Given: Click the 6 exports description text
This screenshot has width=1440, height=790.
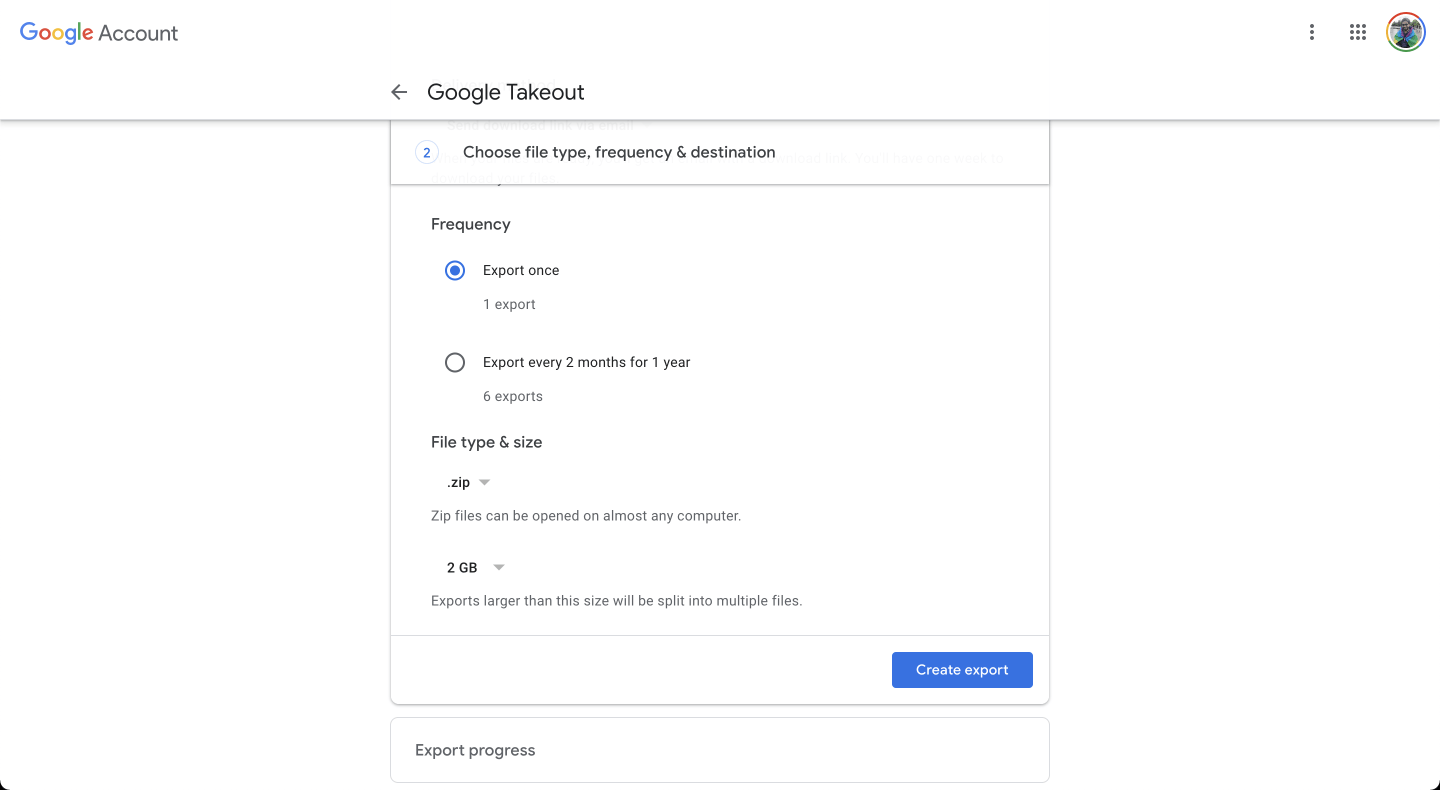Looking at the screenshot, I should [x=512, y=396].
